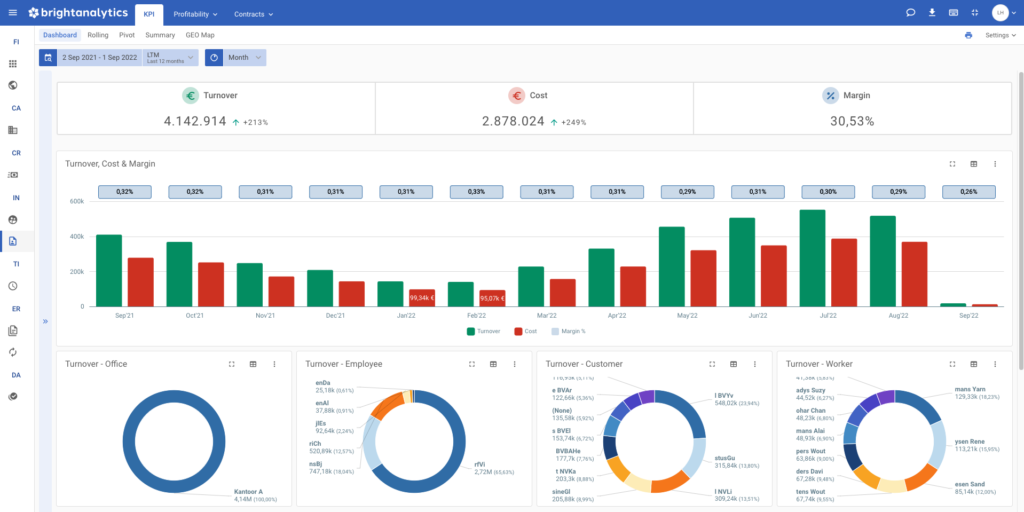This screenshot has height=512, width=1024.
Task: Open the IN sidebar section
Action: point(16,197)
